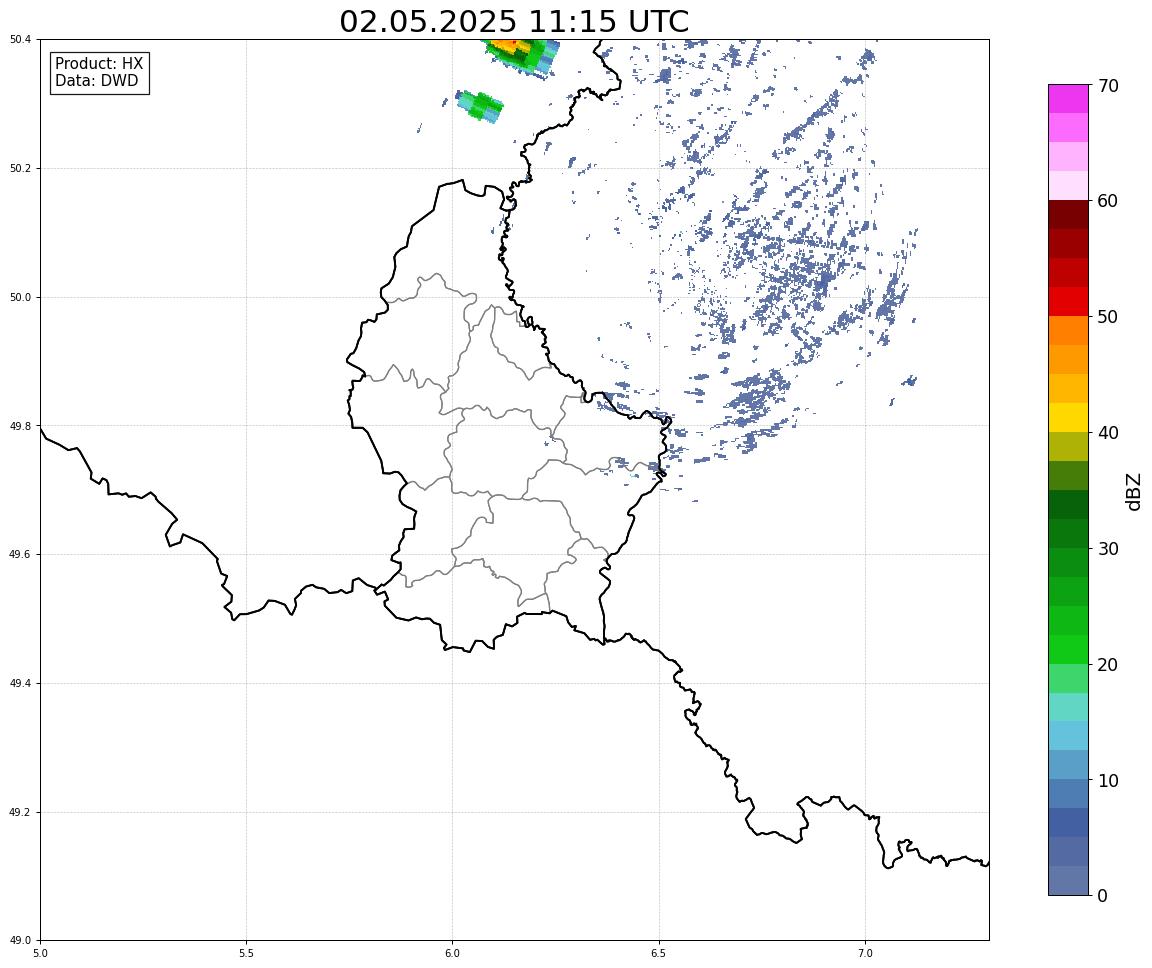
Task: Click the y-axis label "50.4"
Action: point(21,40)
